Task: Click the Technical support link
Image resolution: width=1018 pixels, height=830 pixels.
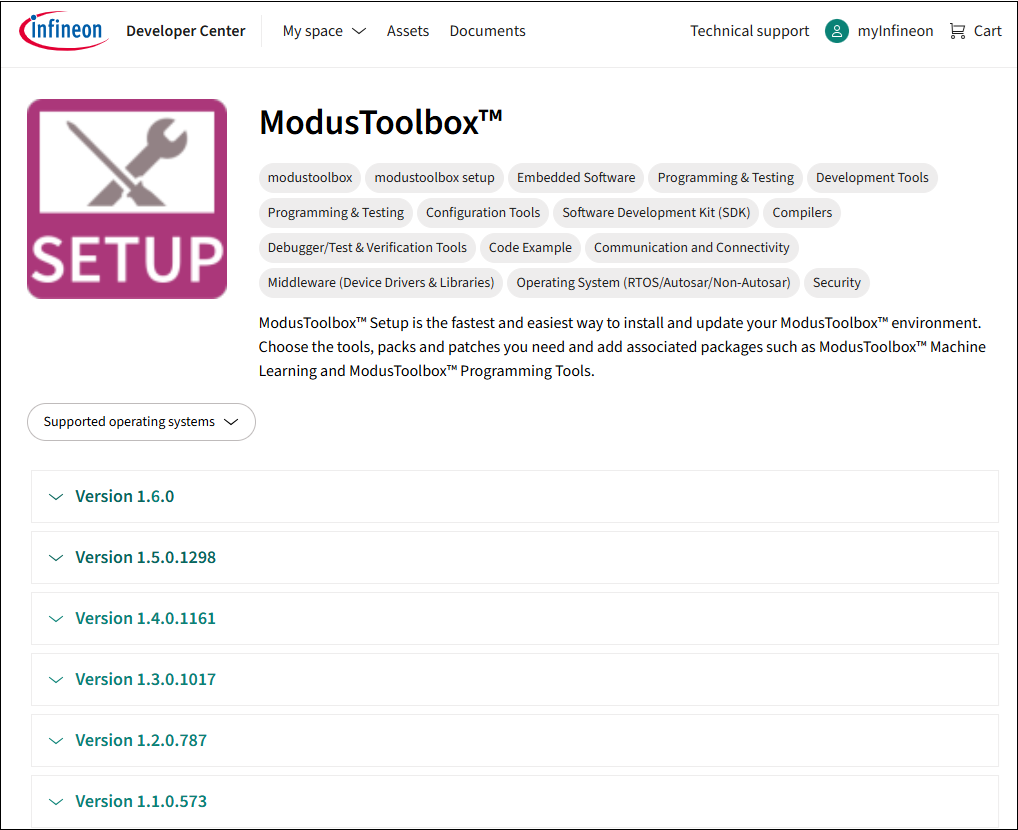Action: click(749, 31)
